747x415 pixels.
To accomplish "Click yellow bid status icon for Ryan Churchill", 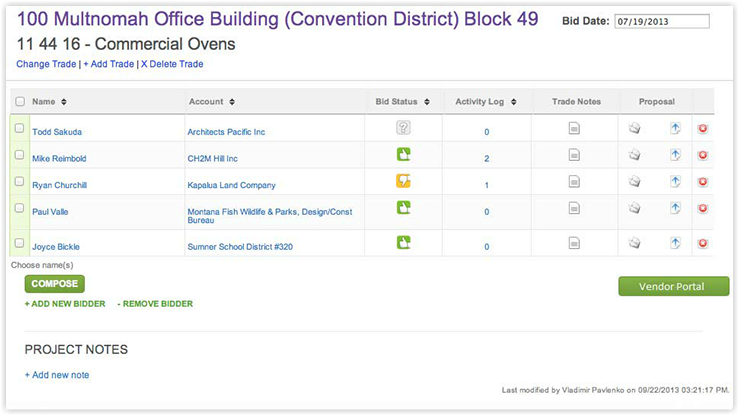I will pos(403,181).
